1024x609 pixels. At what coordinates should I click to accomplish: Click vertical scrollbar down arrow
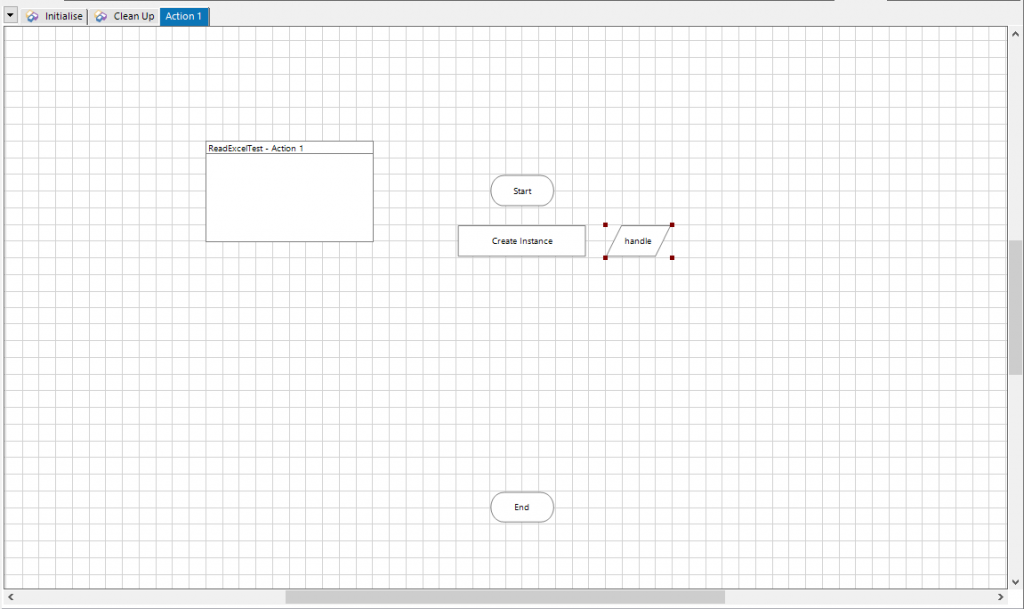[x=1016, y=582]
